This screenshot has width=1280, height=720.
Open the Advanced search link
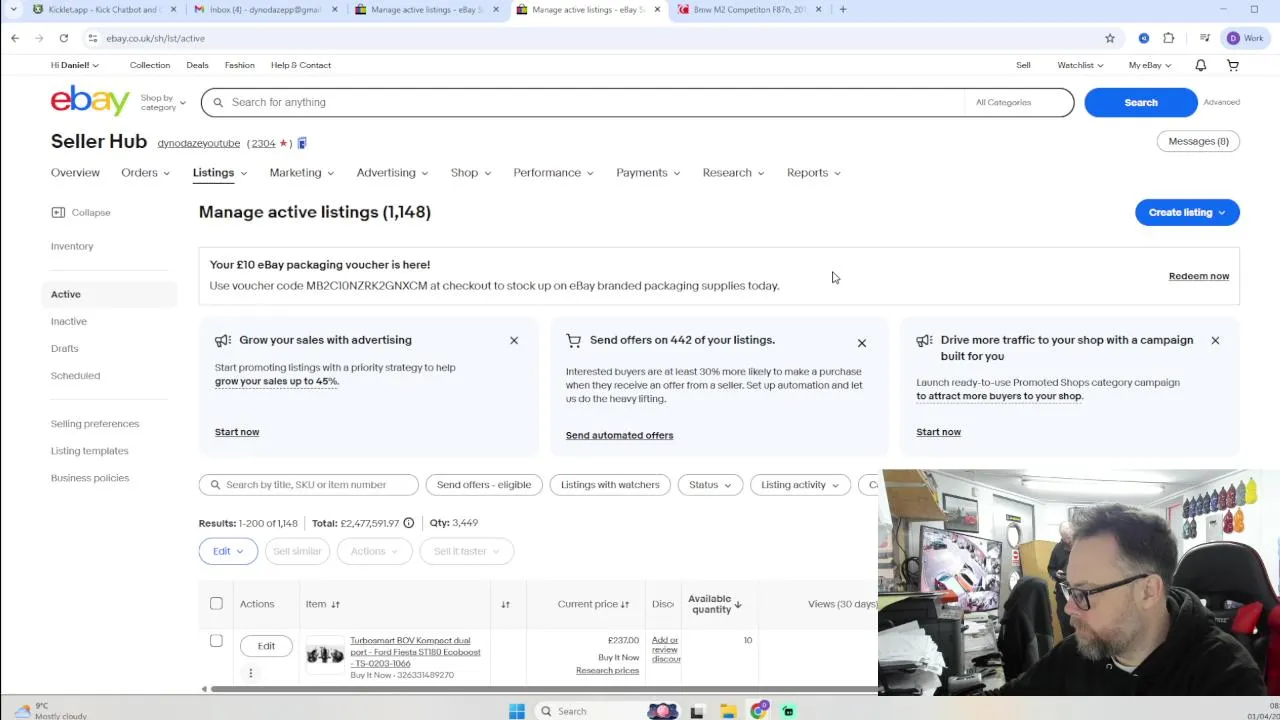point(1221,102)
